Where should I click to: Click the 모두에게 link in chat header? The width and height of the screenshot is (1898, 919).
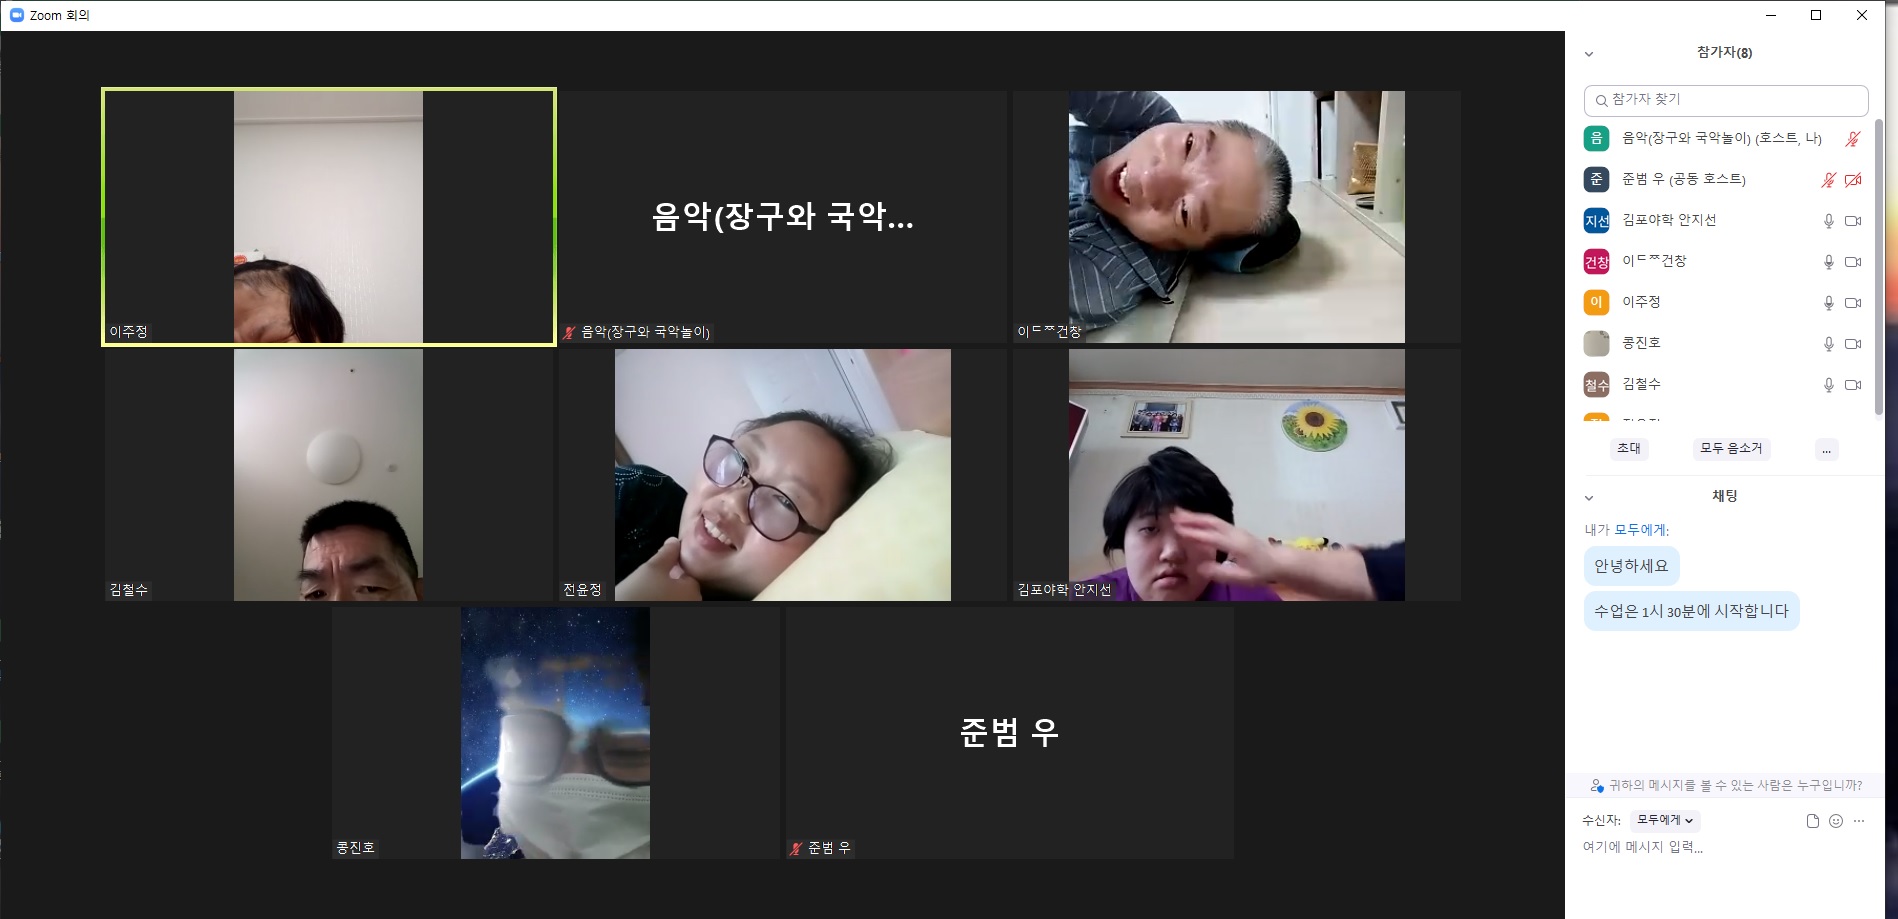[x=1641, y=530]
